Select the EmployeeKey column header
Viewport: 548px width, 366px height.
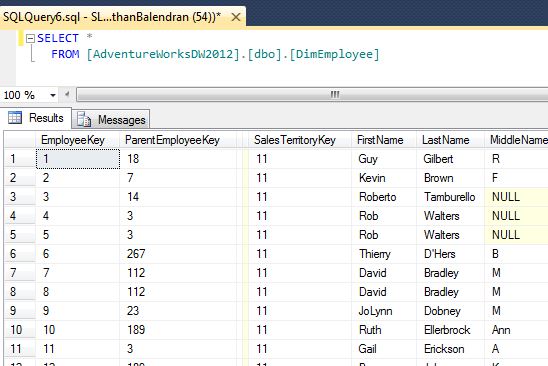[78, 140]
